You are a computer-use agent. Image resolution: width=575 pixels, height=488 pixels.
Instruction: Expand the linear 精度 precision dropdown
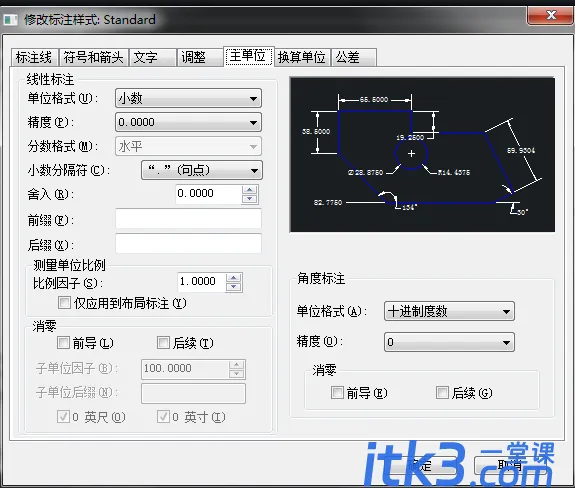[x=188, y=122]
